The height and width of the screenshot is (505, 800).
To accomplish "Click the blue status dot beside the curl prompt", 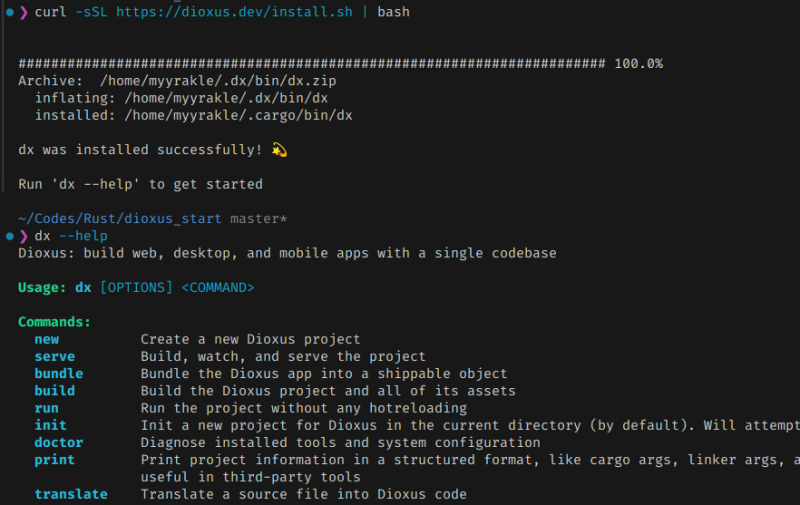I will click(x=7, y=12).
